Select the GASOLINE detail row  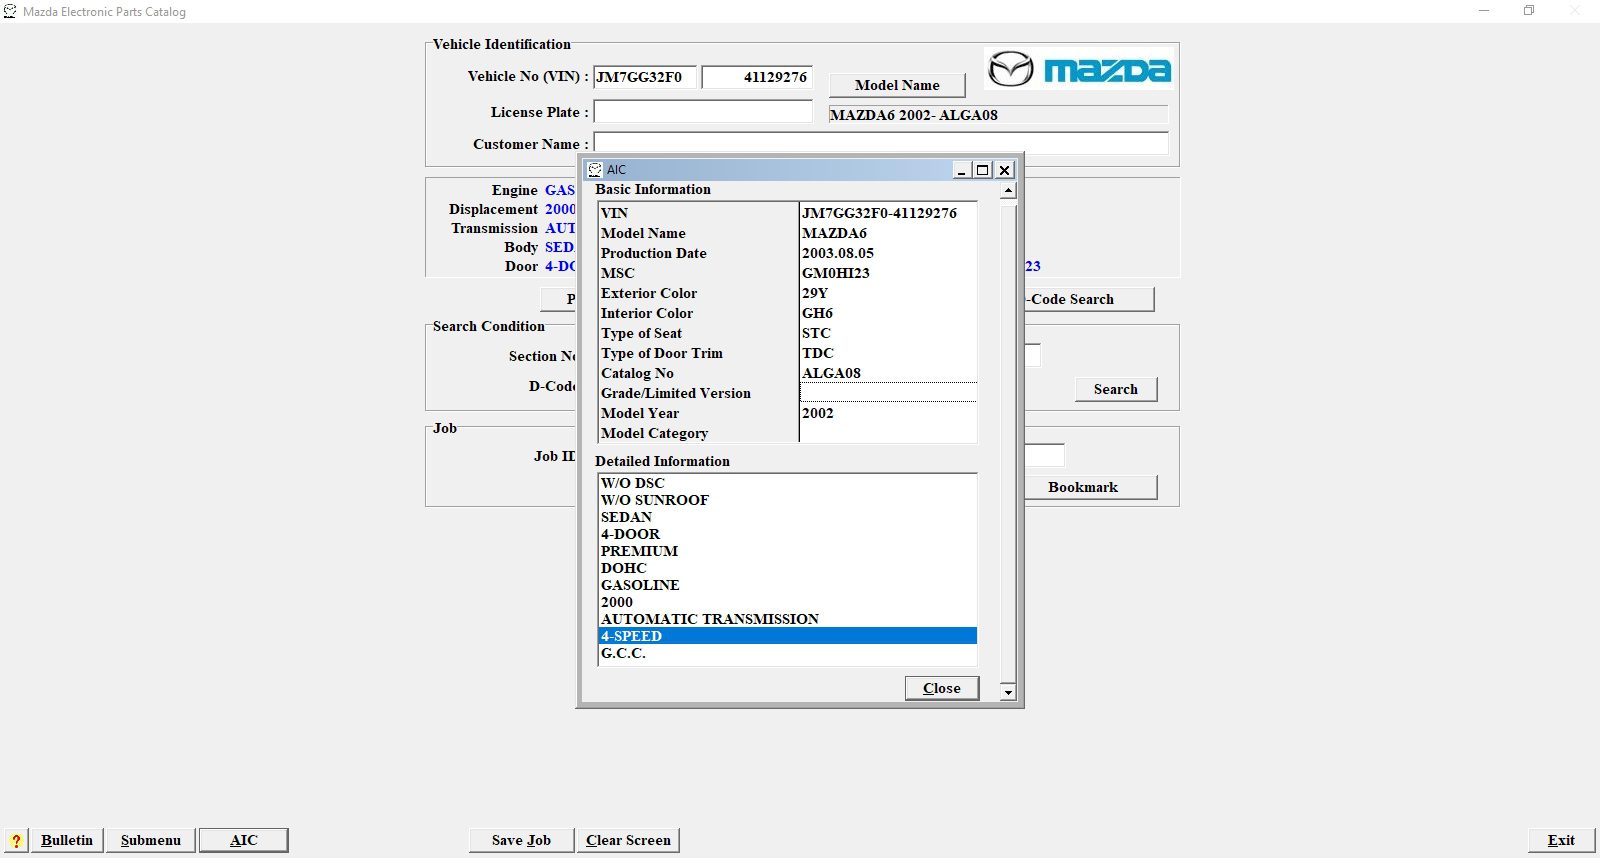[x=788, y=585]
